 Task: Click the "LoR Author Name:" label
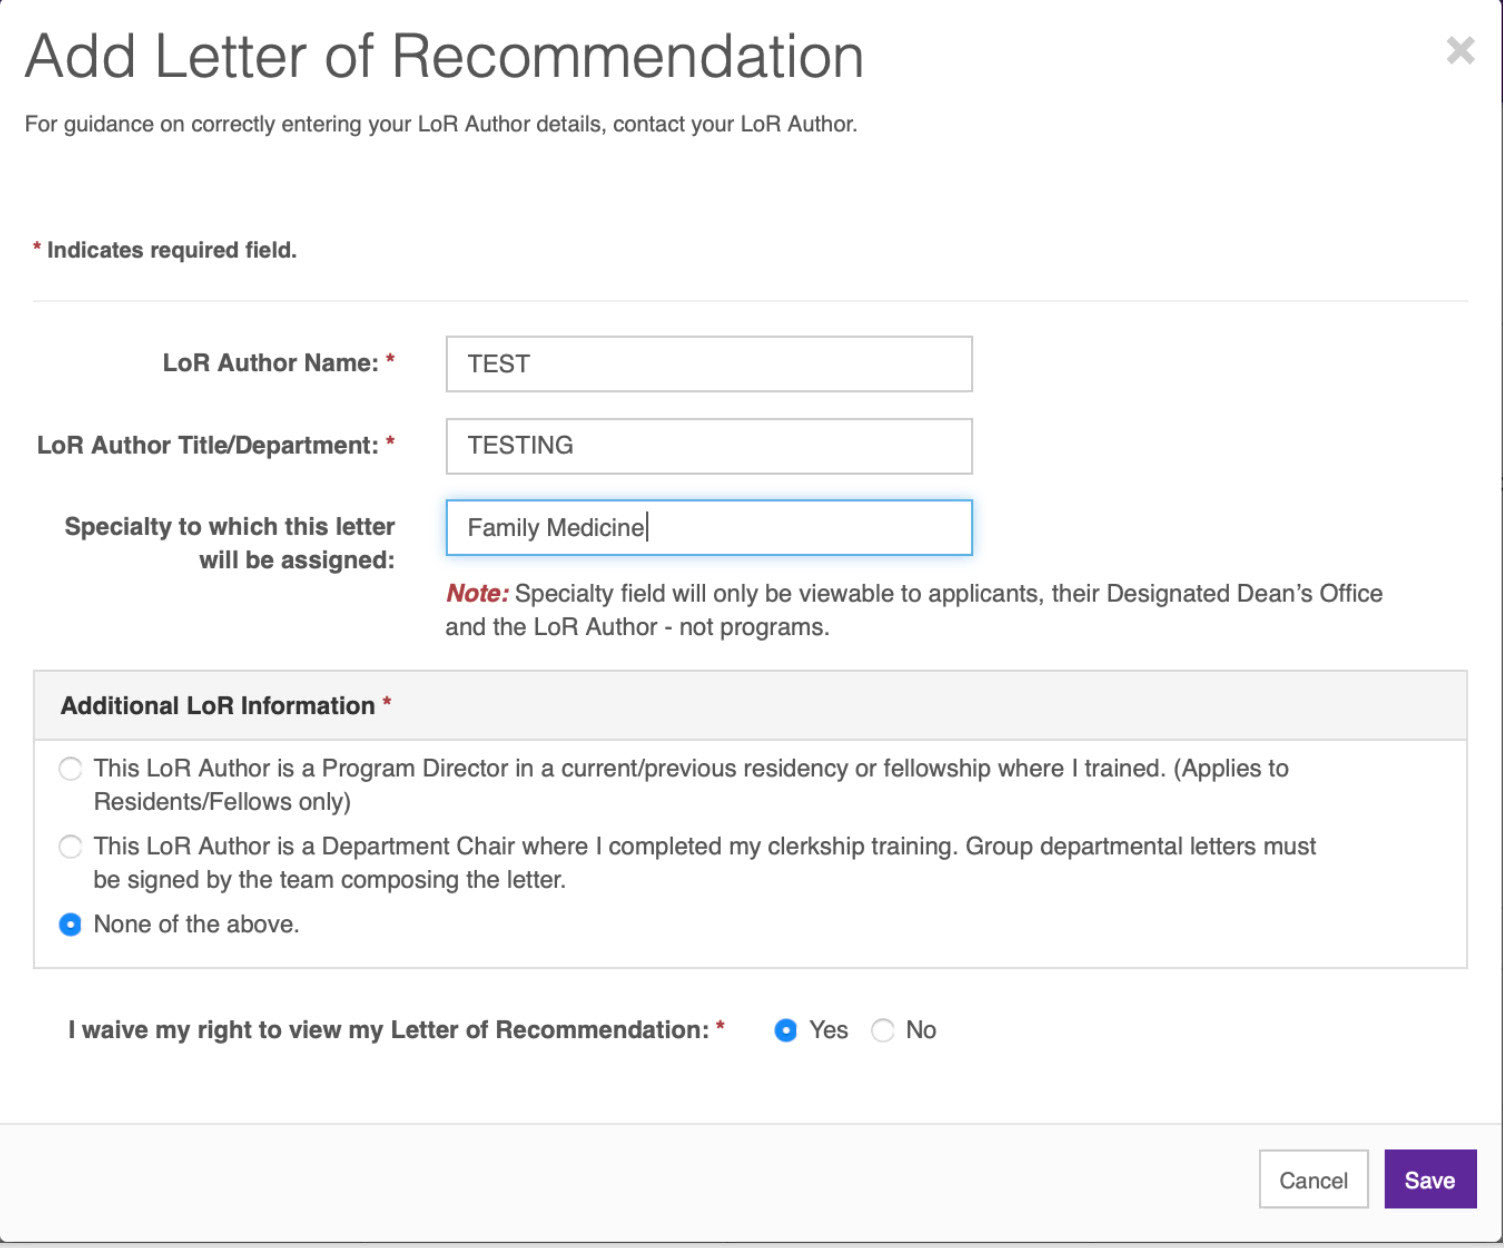270,363
